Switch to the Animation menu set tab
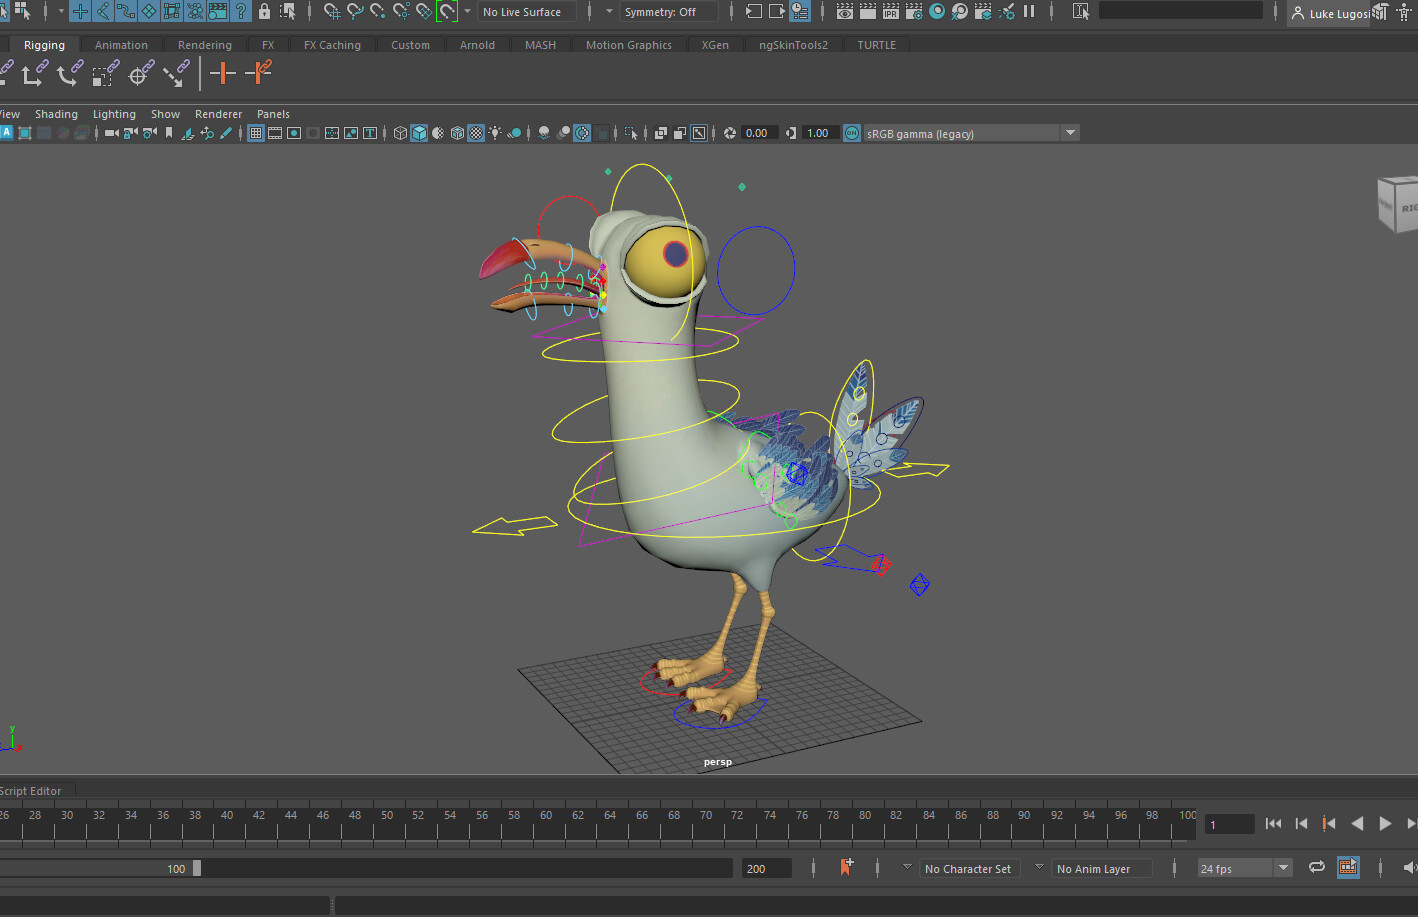The image size is (1418, 917). 121,44
